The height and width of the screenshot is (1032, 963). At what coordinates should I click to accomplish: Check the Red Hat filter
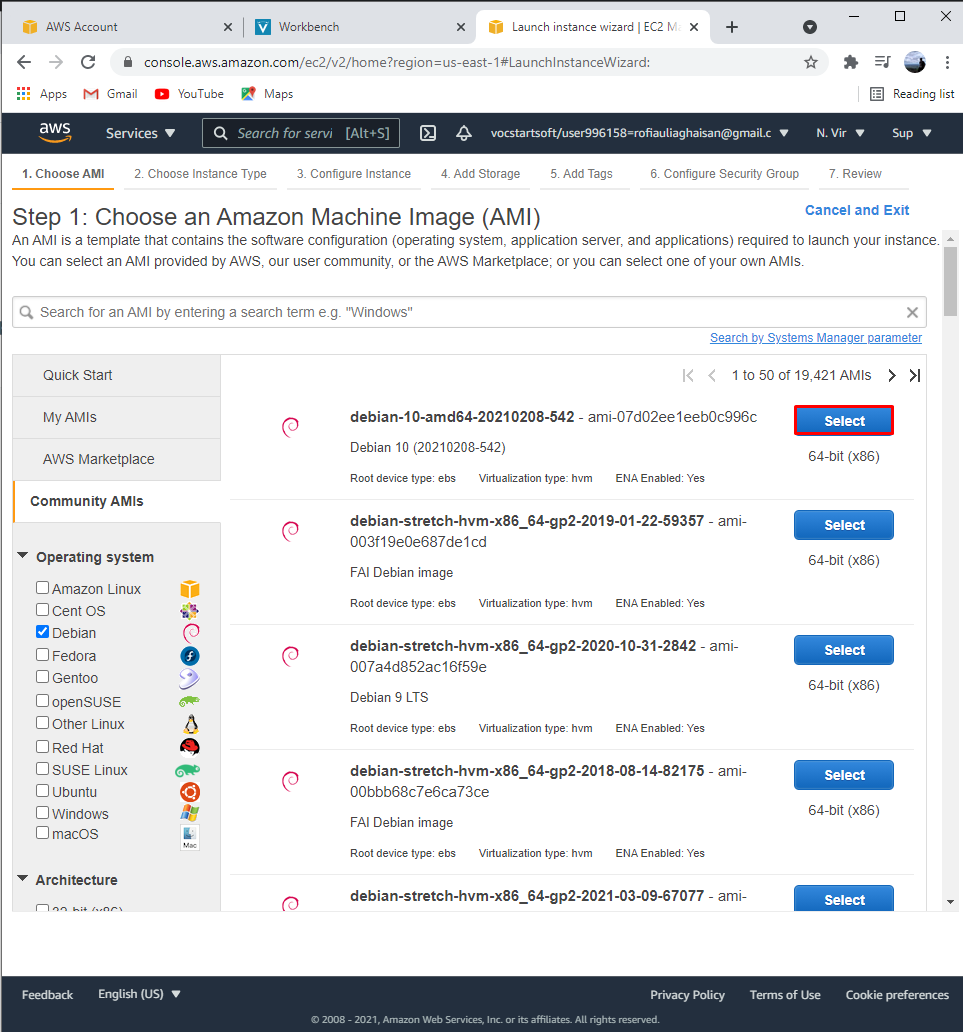(x=43, y=746)
